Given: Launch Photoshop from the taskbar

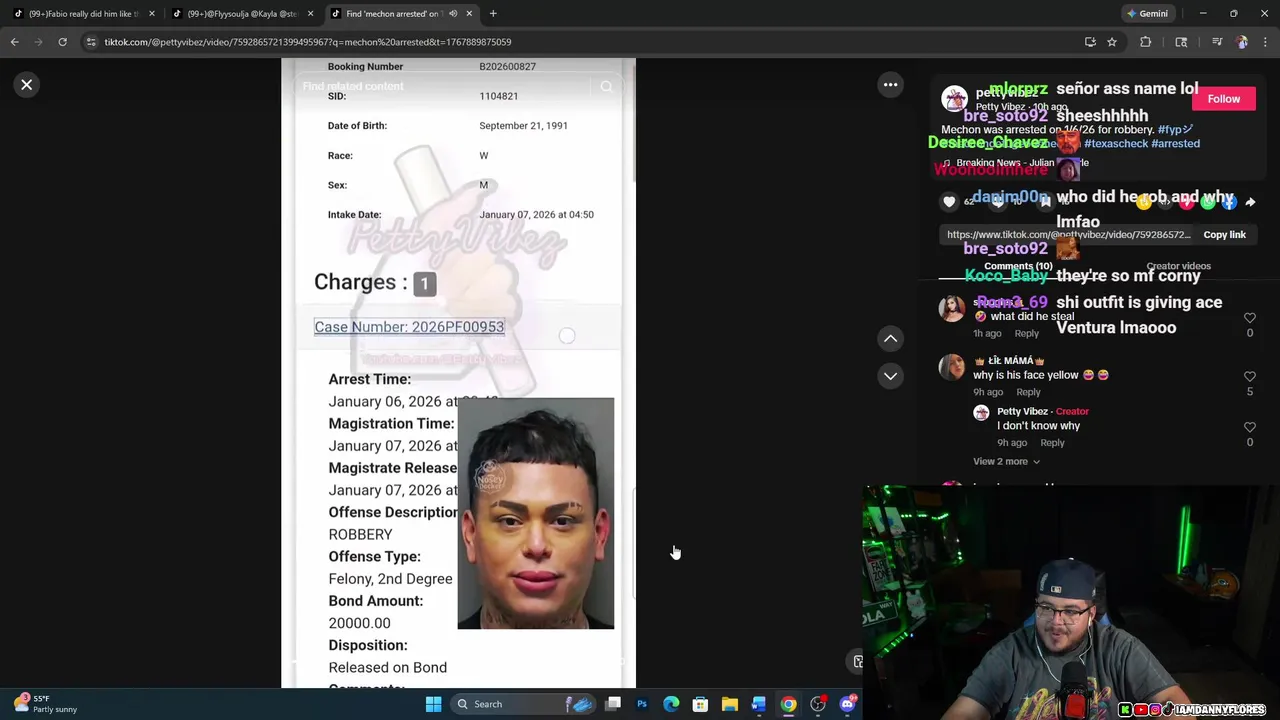Looking at the screenshot, I should [642, 704].
